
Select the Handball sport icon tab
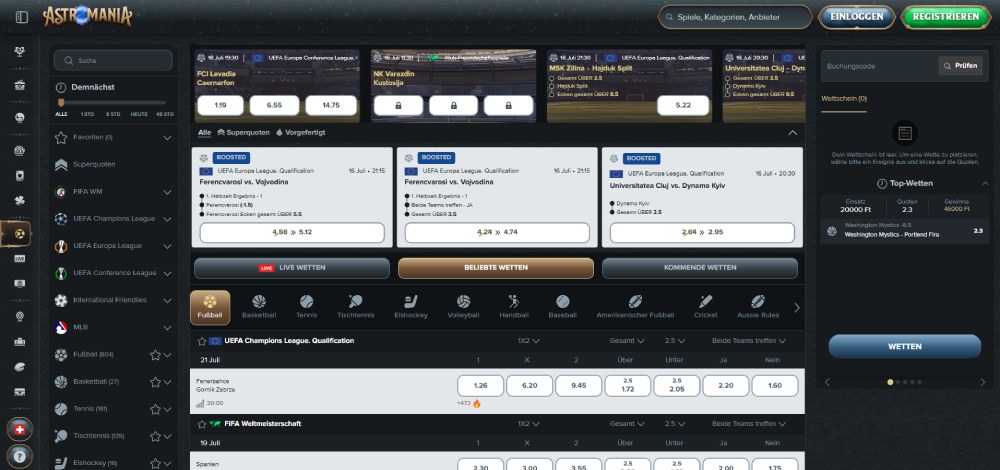(513, 307)
